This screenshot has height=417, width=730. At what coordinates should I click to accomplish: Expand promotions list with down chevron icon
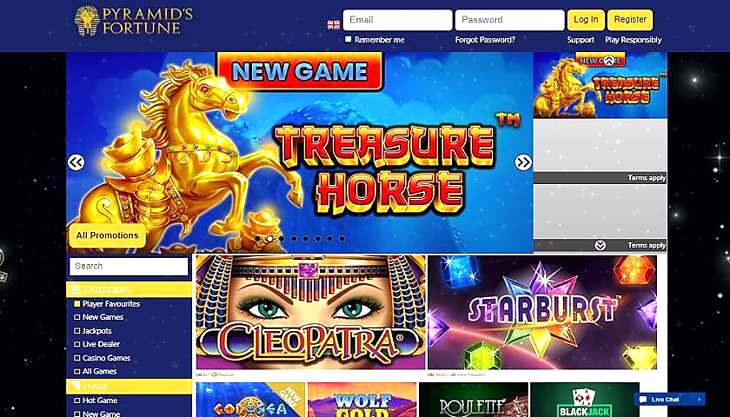point(600,245)
